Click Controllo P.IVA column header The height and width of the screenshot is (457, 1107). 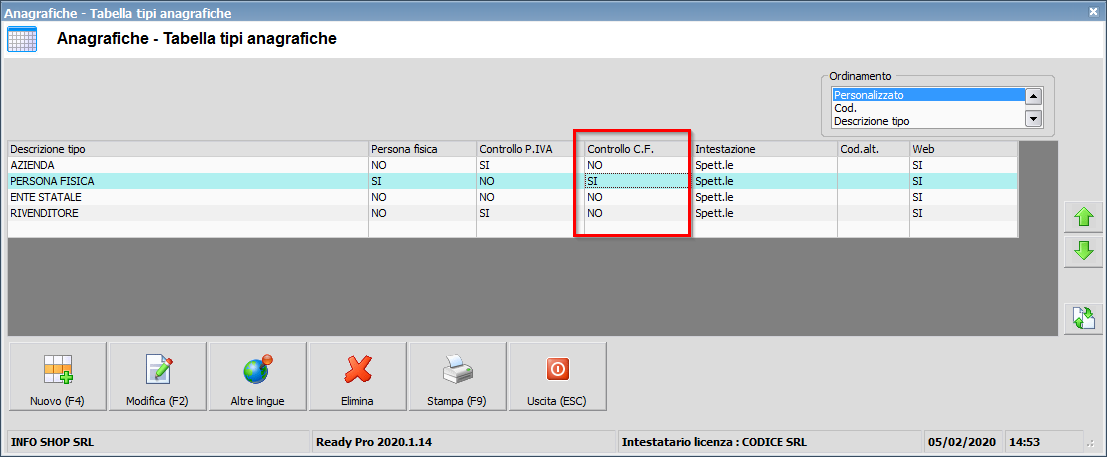(530, 149)
